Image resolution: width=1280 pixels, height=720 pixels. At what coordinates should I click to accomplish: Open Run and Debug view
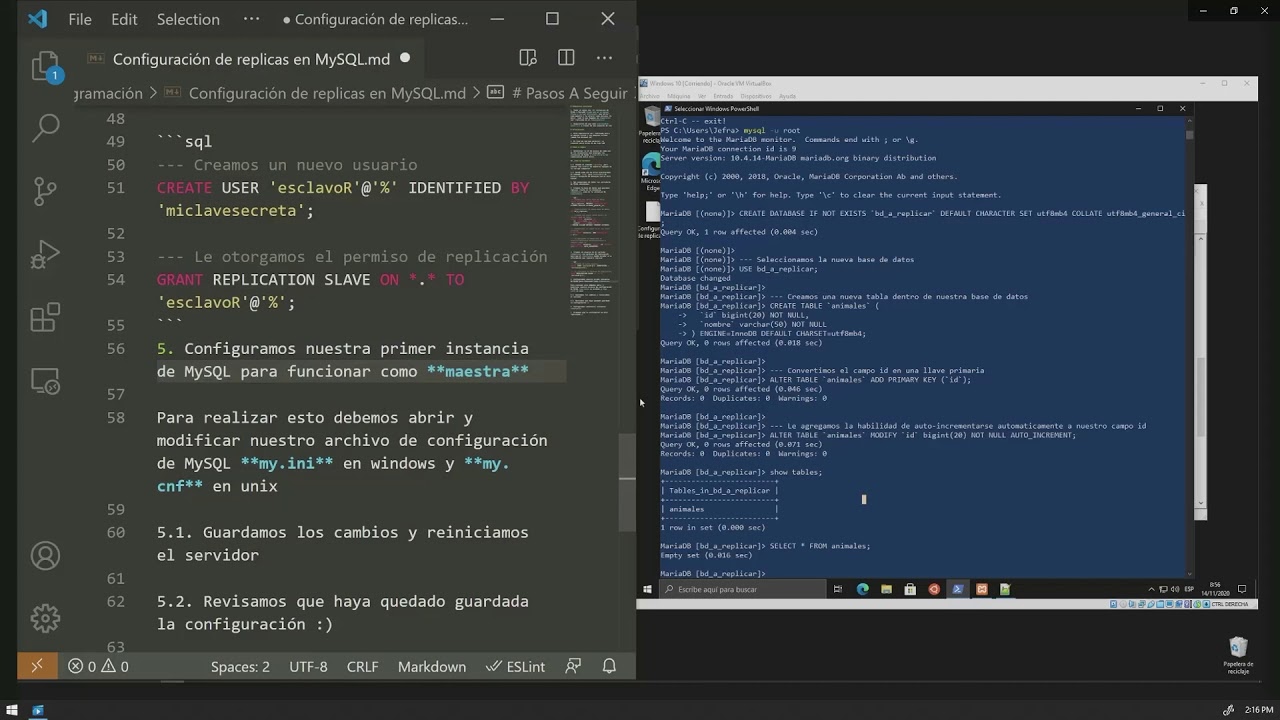(x=45, y=254)
